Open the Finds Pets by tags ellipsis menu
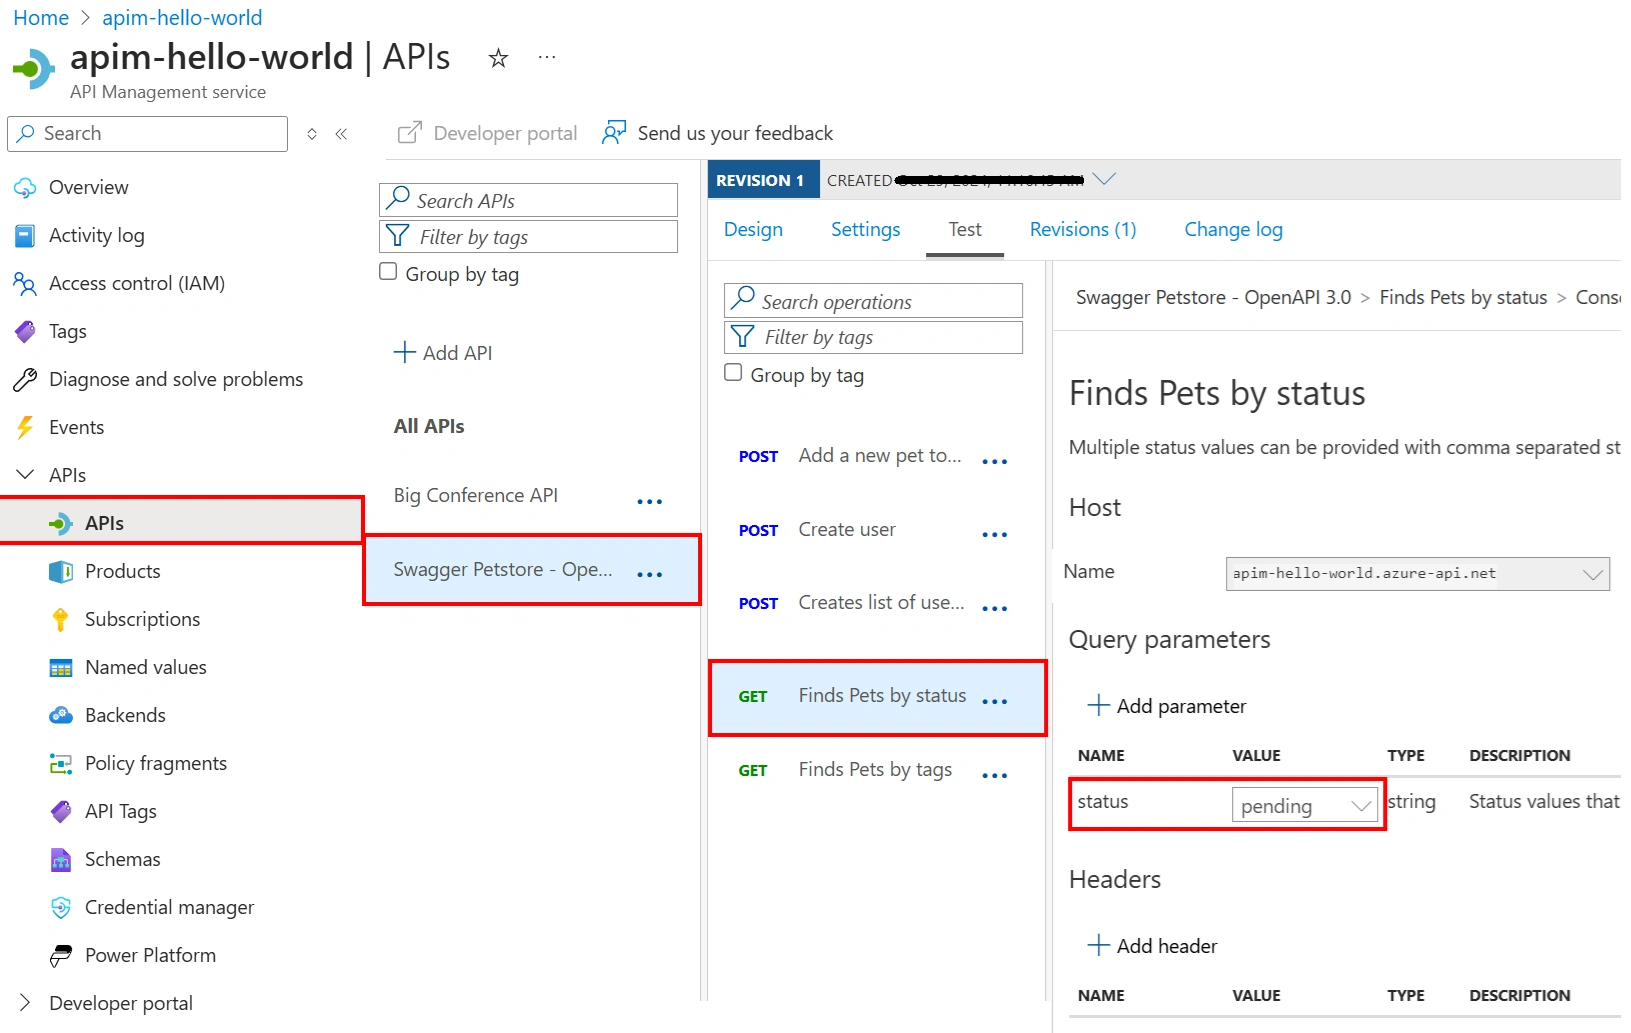 tap(995, 775)
